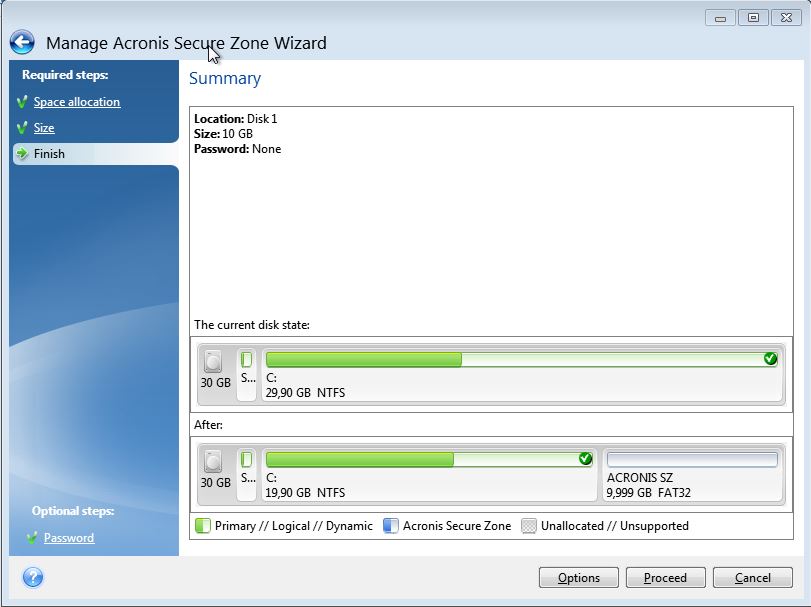The width and height of the screenshot is (811, 607).
Task: Click the 30 GB label in current disk state
Action: (216, 383)
